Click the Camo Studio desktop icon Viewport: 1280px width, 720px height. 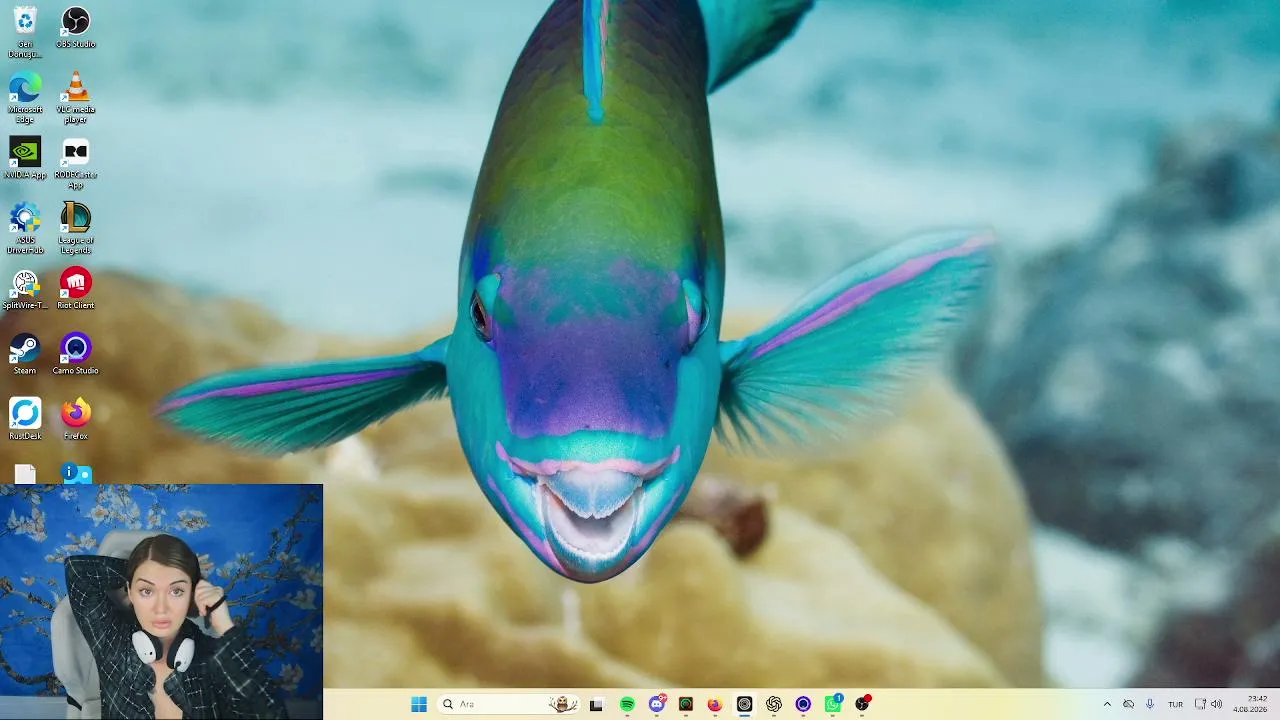(76, 354)
